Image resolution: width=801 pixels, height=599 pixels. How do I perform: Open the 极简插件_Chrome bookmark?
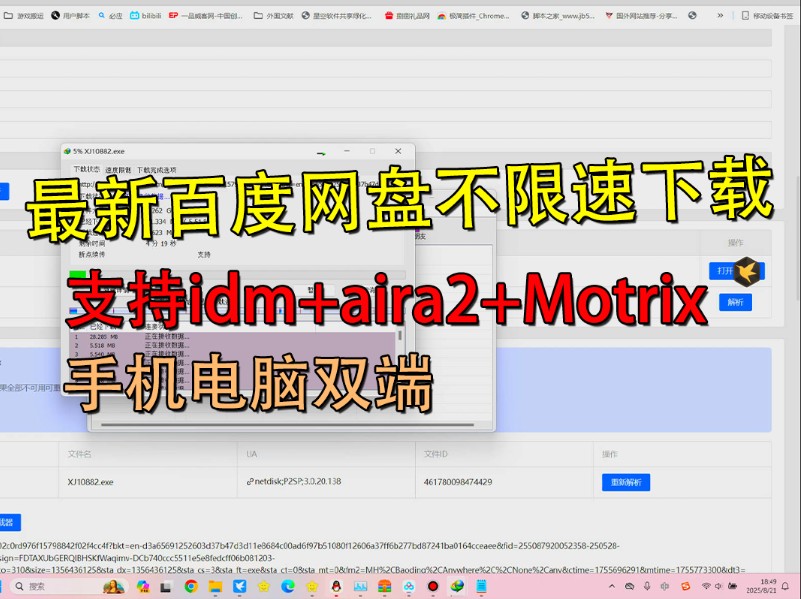coord(474,16)
